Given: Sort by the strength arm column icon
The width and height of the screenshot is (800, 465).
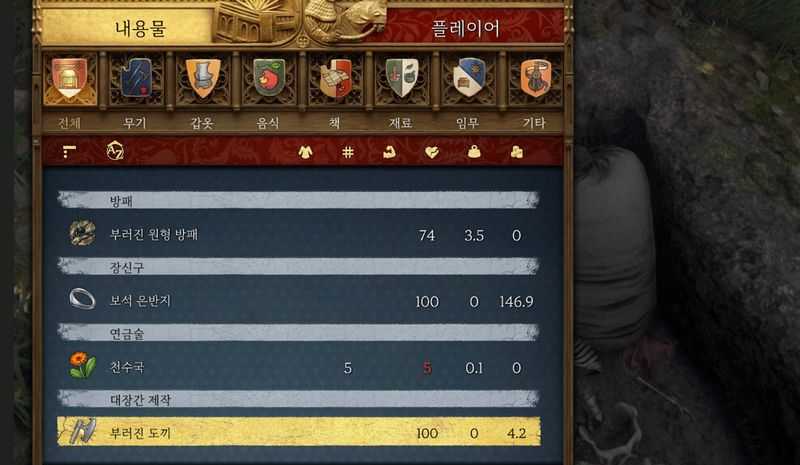Looking at the screenshot, I should [x=390, y=152].
